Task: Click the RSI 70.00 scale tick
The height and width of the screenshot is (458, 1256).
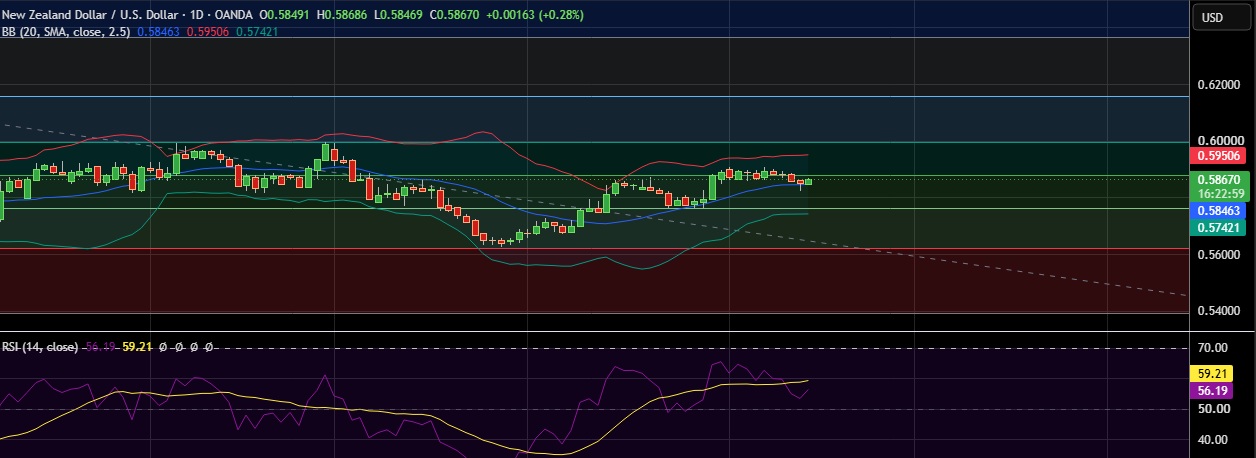Action: pyautogui.click(x=1211, y=348)
